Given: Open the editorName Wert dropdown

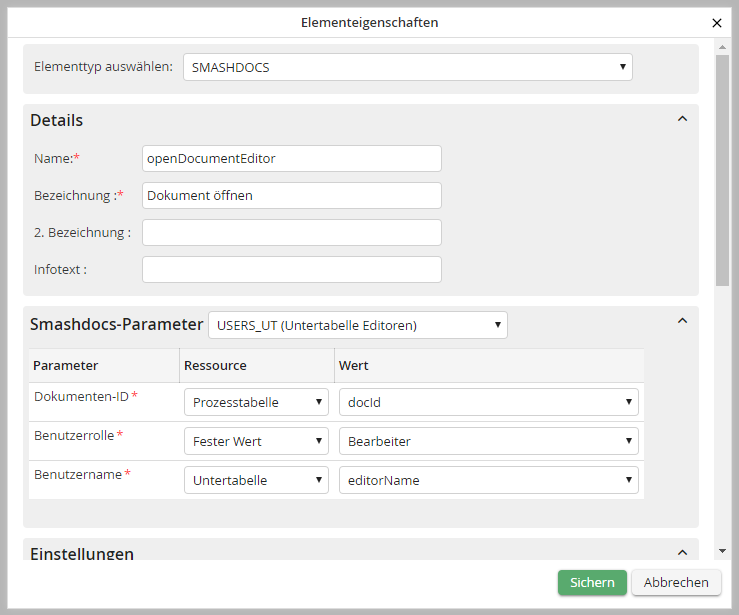Looking at the screenshot, I should pyautogui.click(x=488, y=480).
